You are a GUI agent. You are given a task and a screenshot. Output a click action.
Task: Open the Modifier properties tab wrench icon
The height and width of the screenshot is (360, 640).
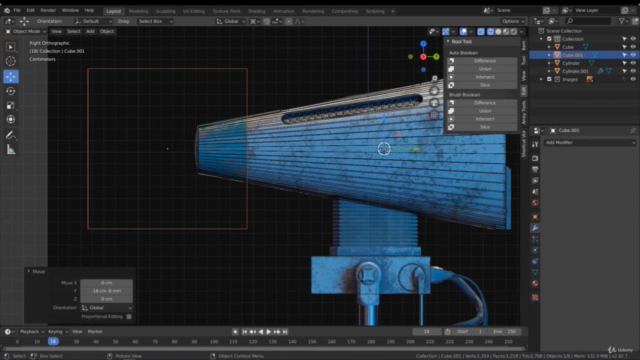pyautogui.click(x=535, y=228)
